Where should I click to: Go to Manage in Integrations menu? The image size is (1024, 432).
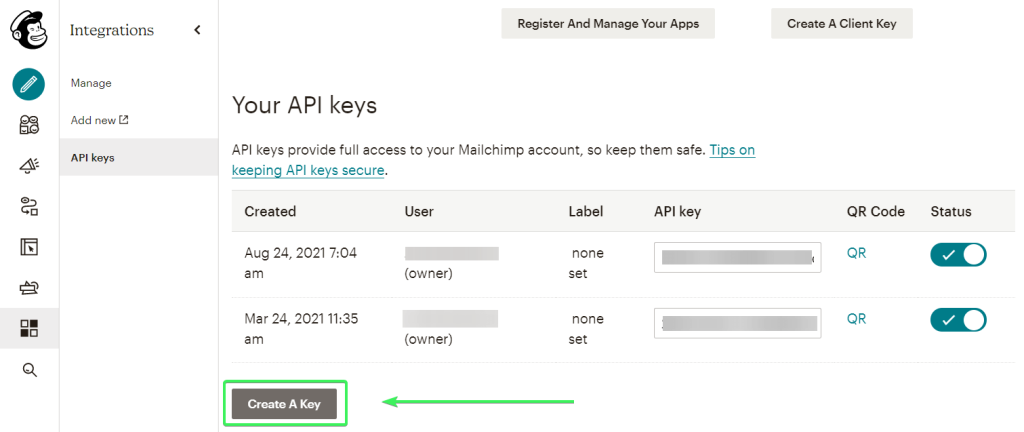91,83
